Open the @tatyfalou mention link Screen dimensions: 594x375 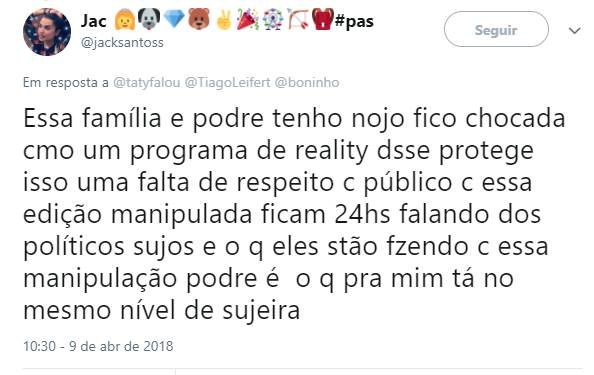[x=147, y=82]
